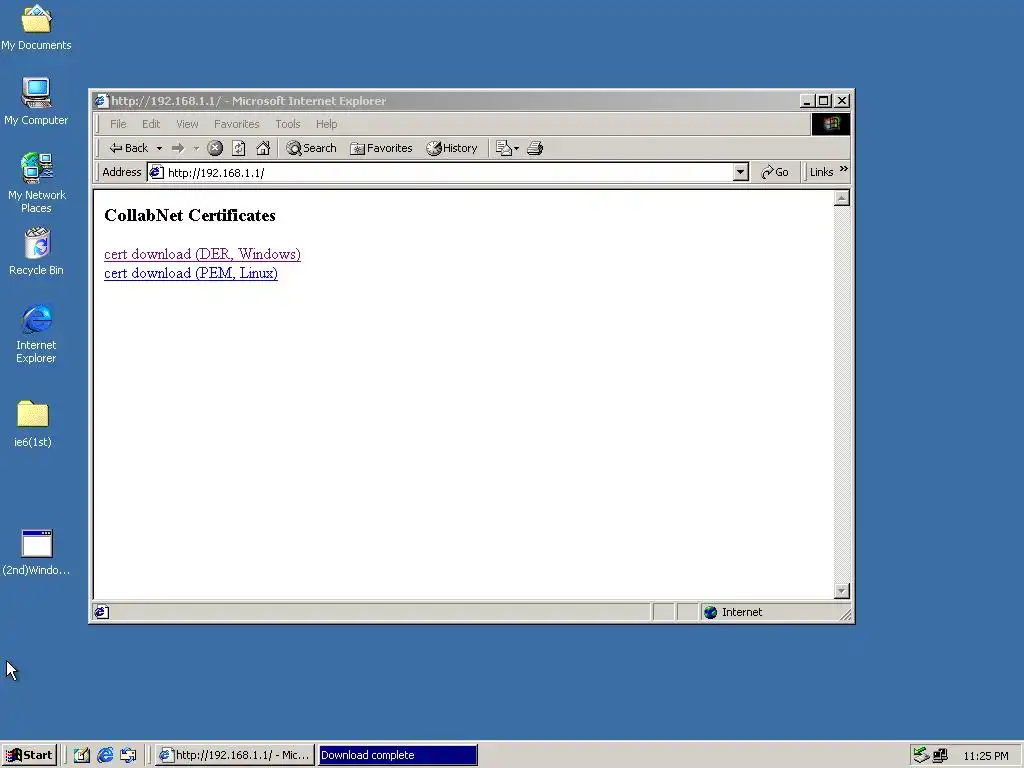Click the CollabNet Certificates heading
The image size is (1024, 768).
(x=190, y=216)
